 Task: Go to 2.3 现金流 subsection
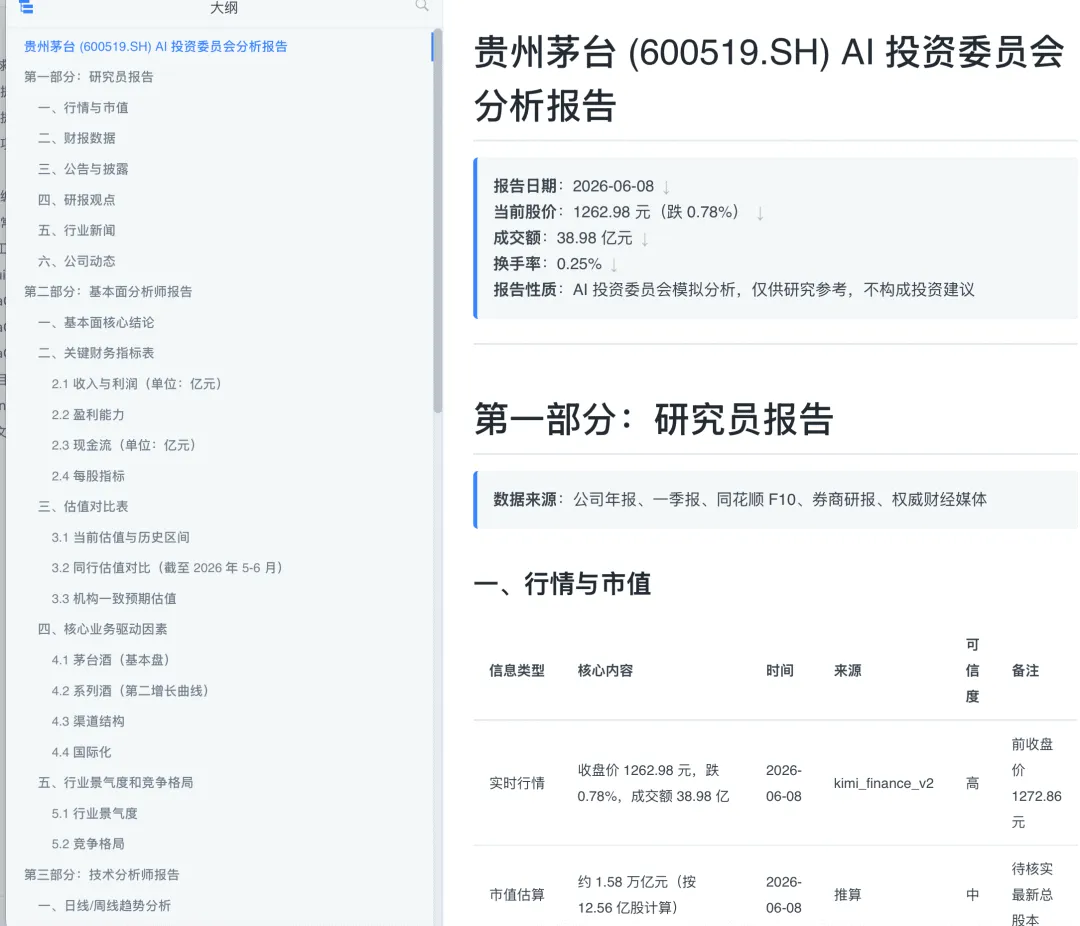124,445
